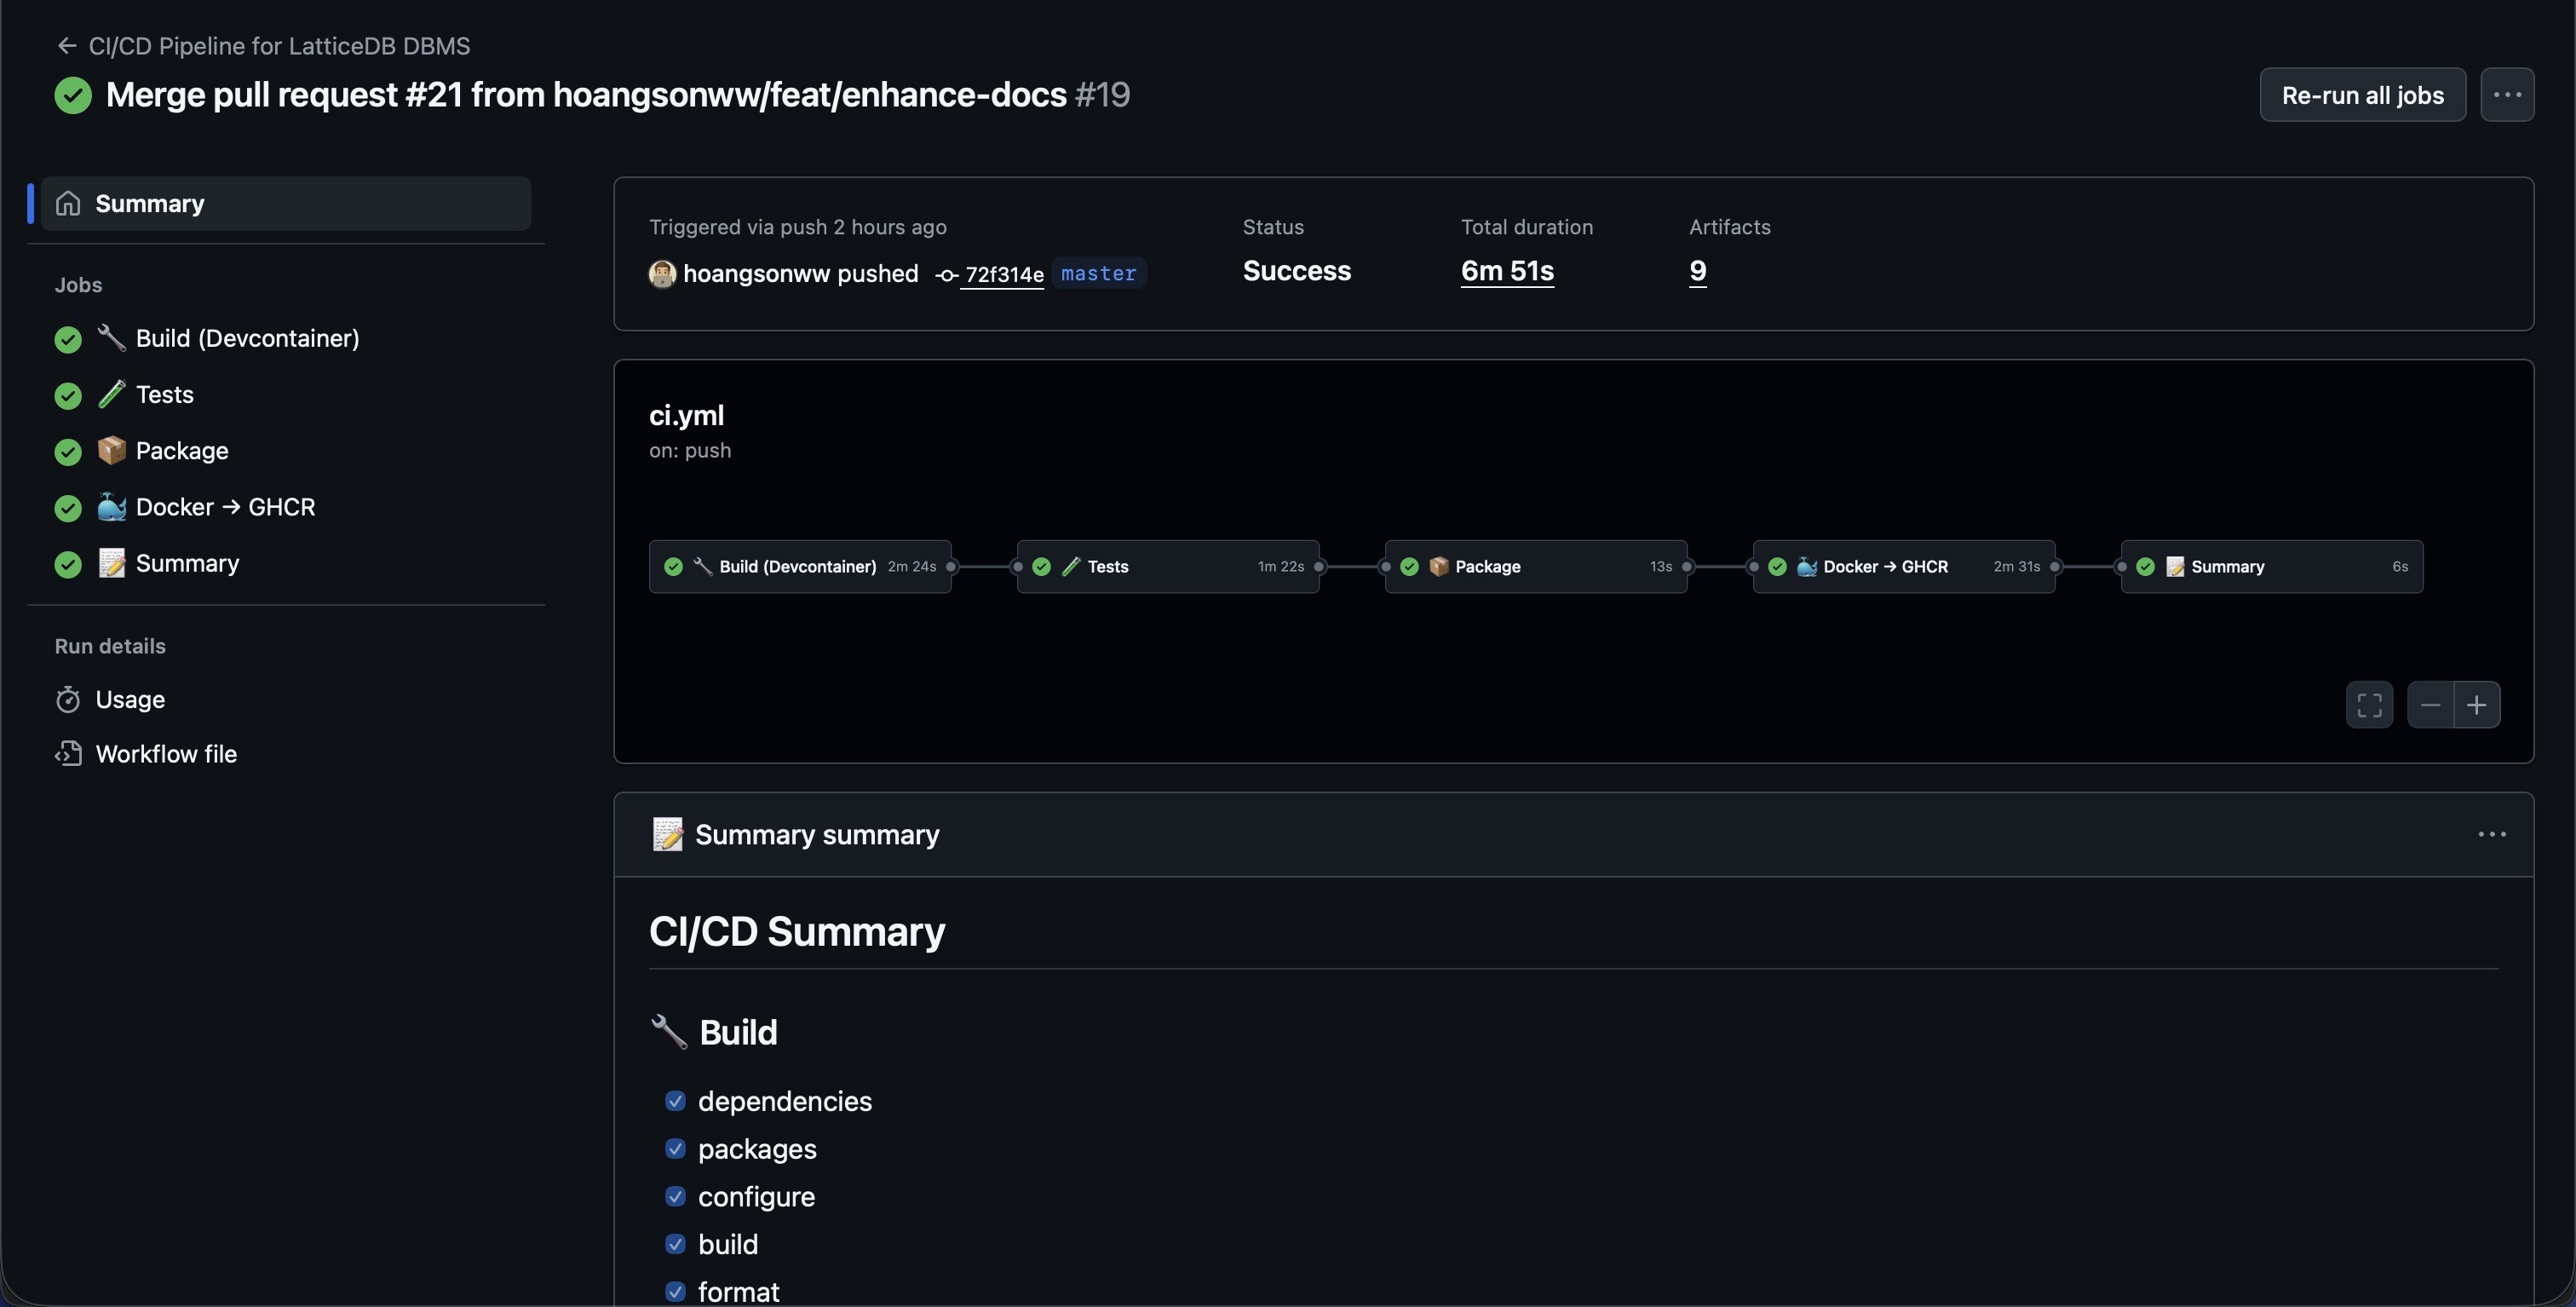Click the 6m 51s total duration link

[x=1507, y=271]
